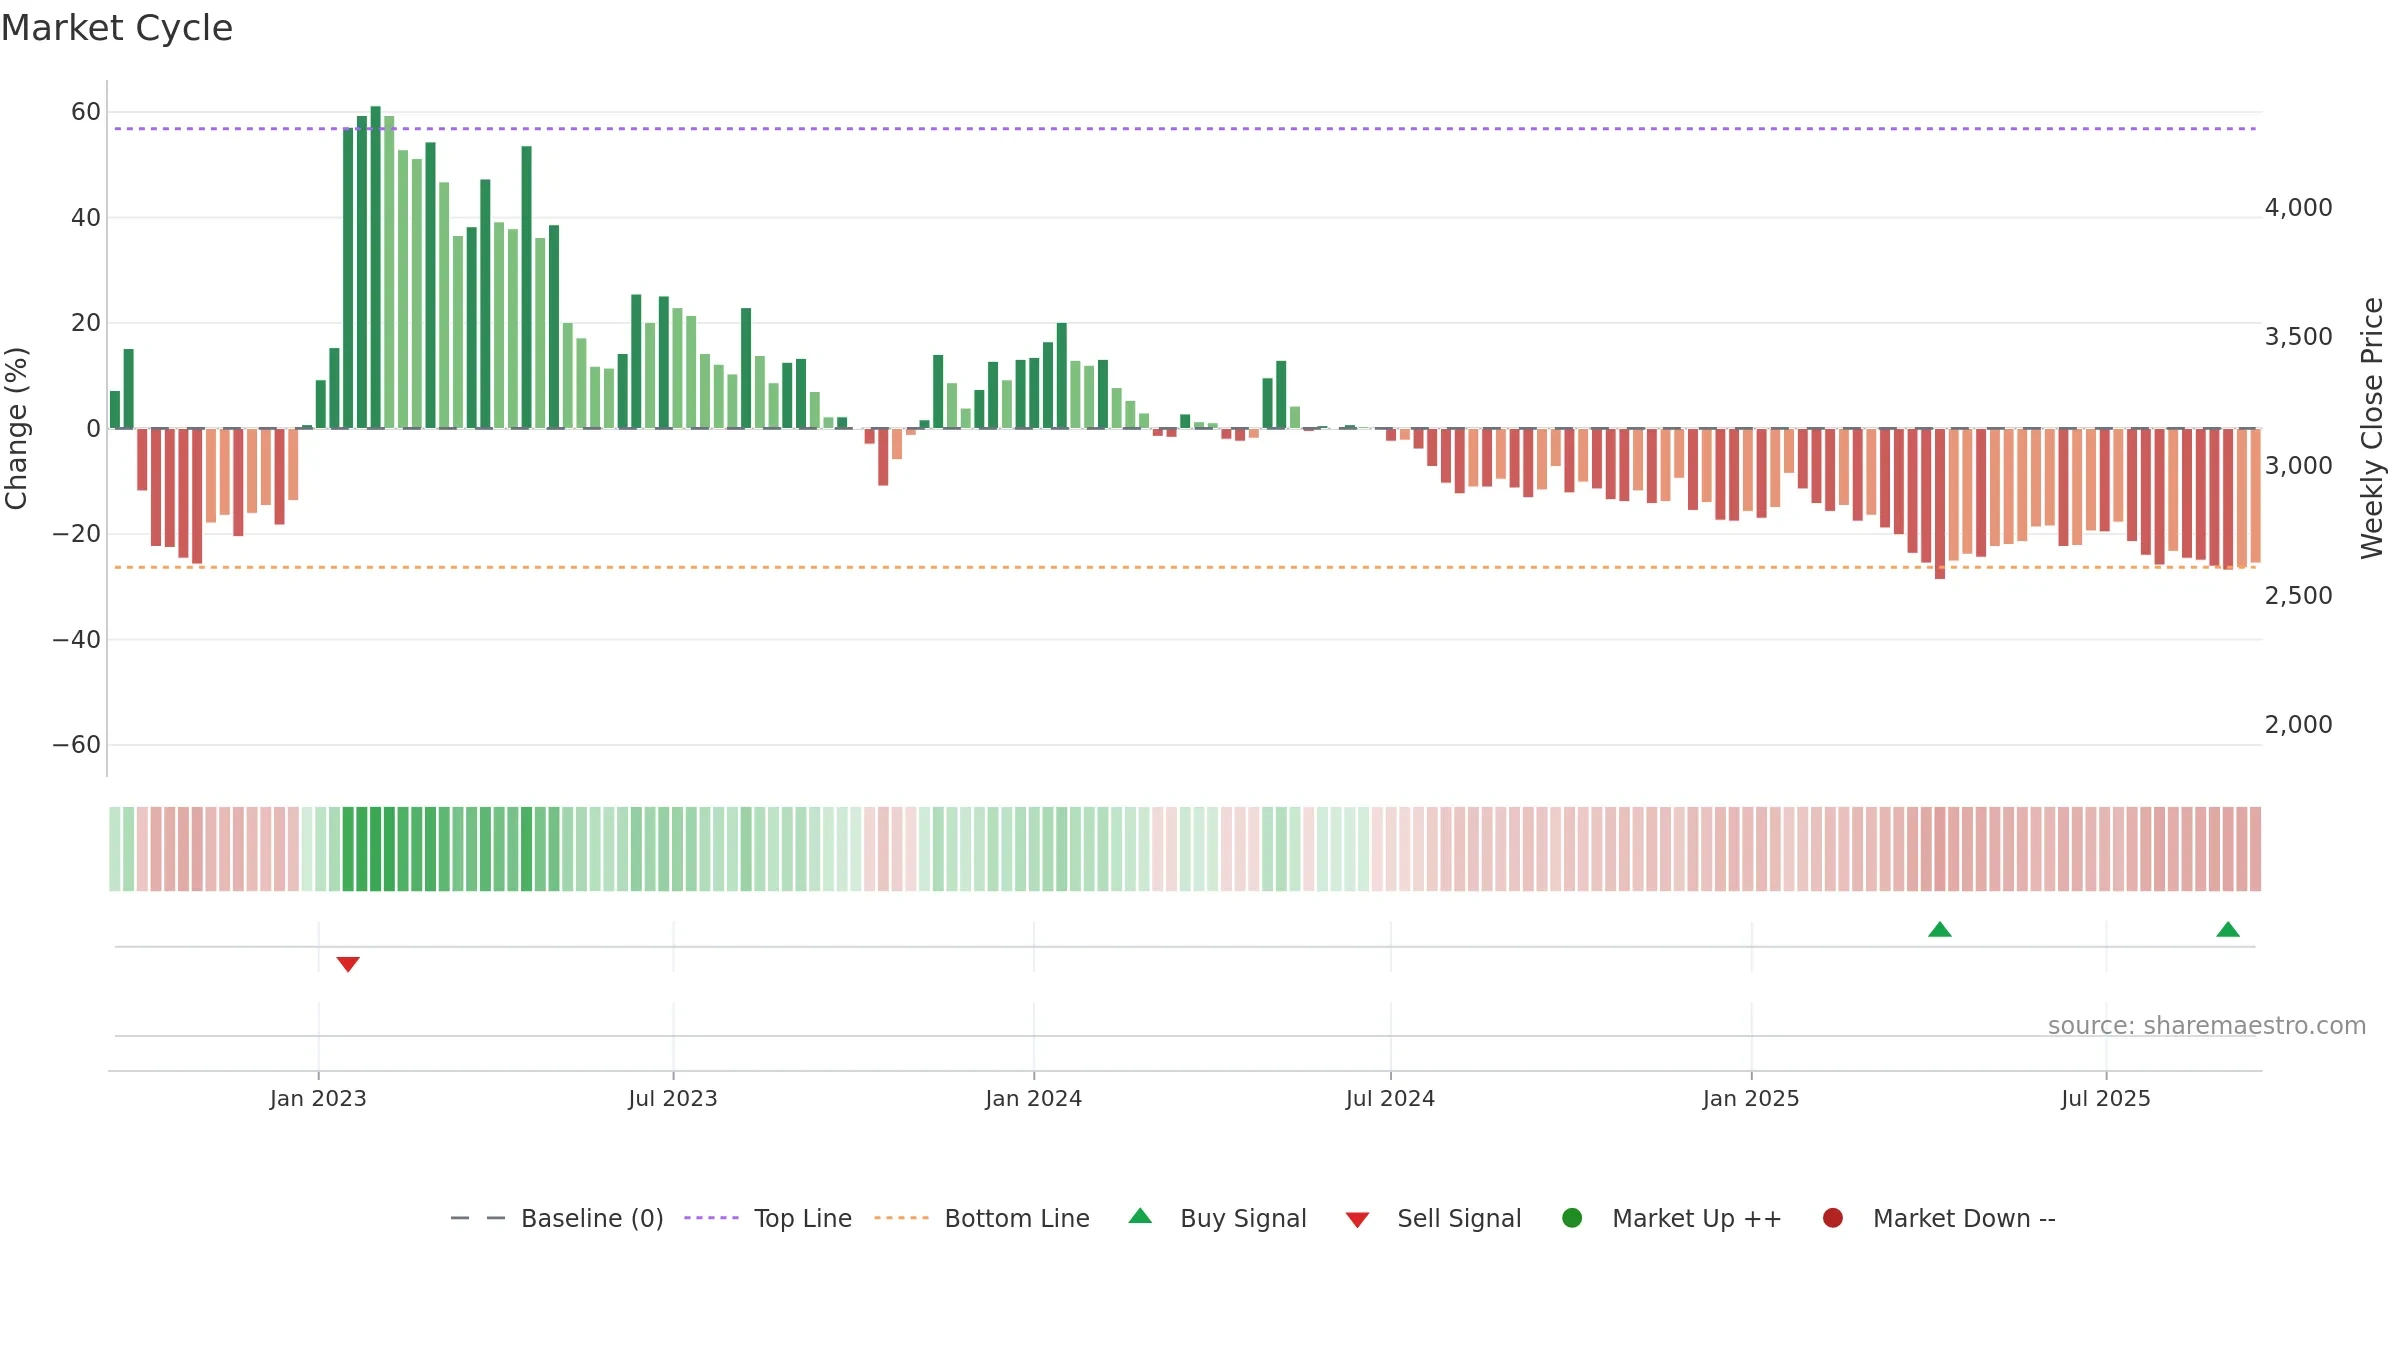Click the green Market Up ++ circle

[x=1572, y=1218]
